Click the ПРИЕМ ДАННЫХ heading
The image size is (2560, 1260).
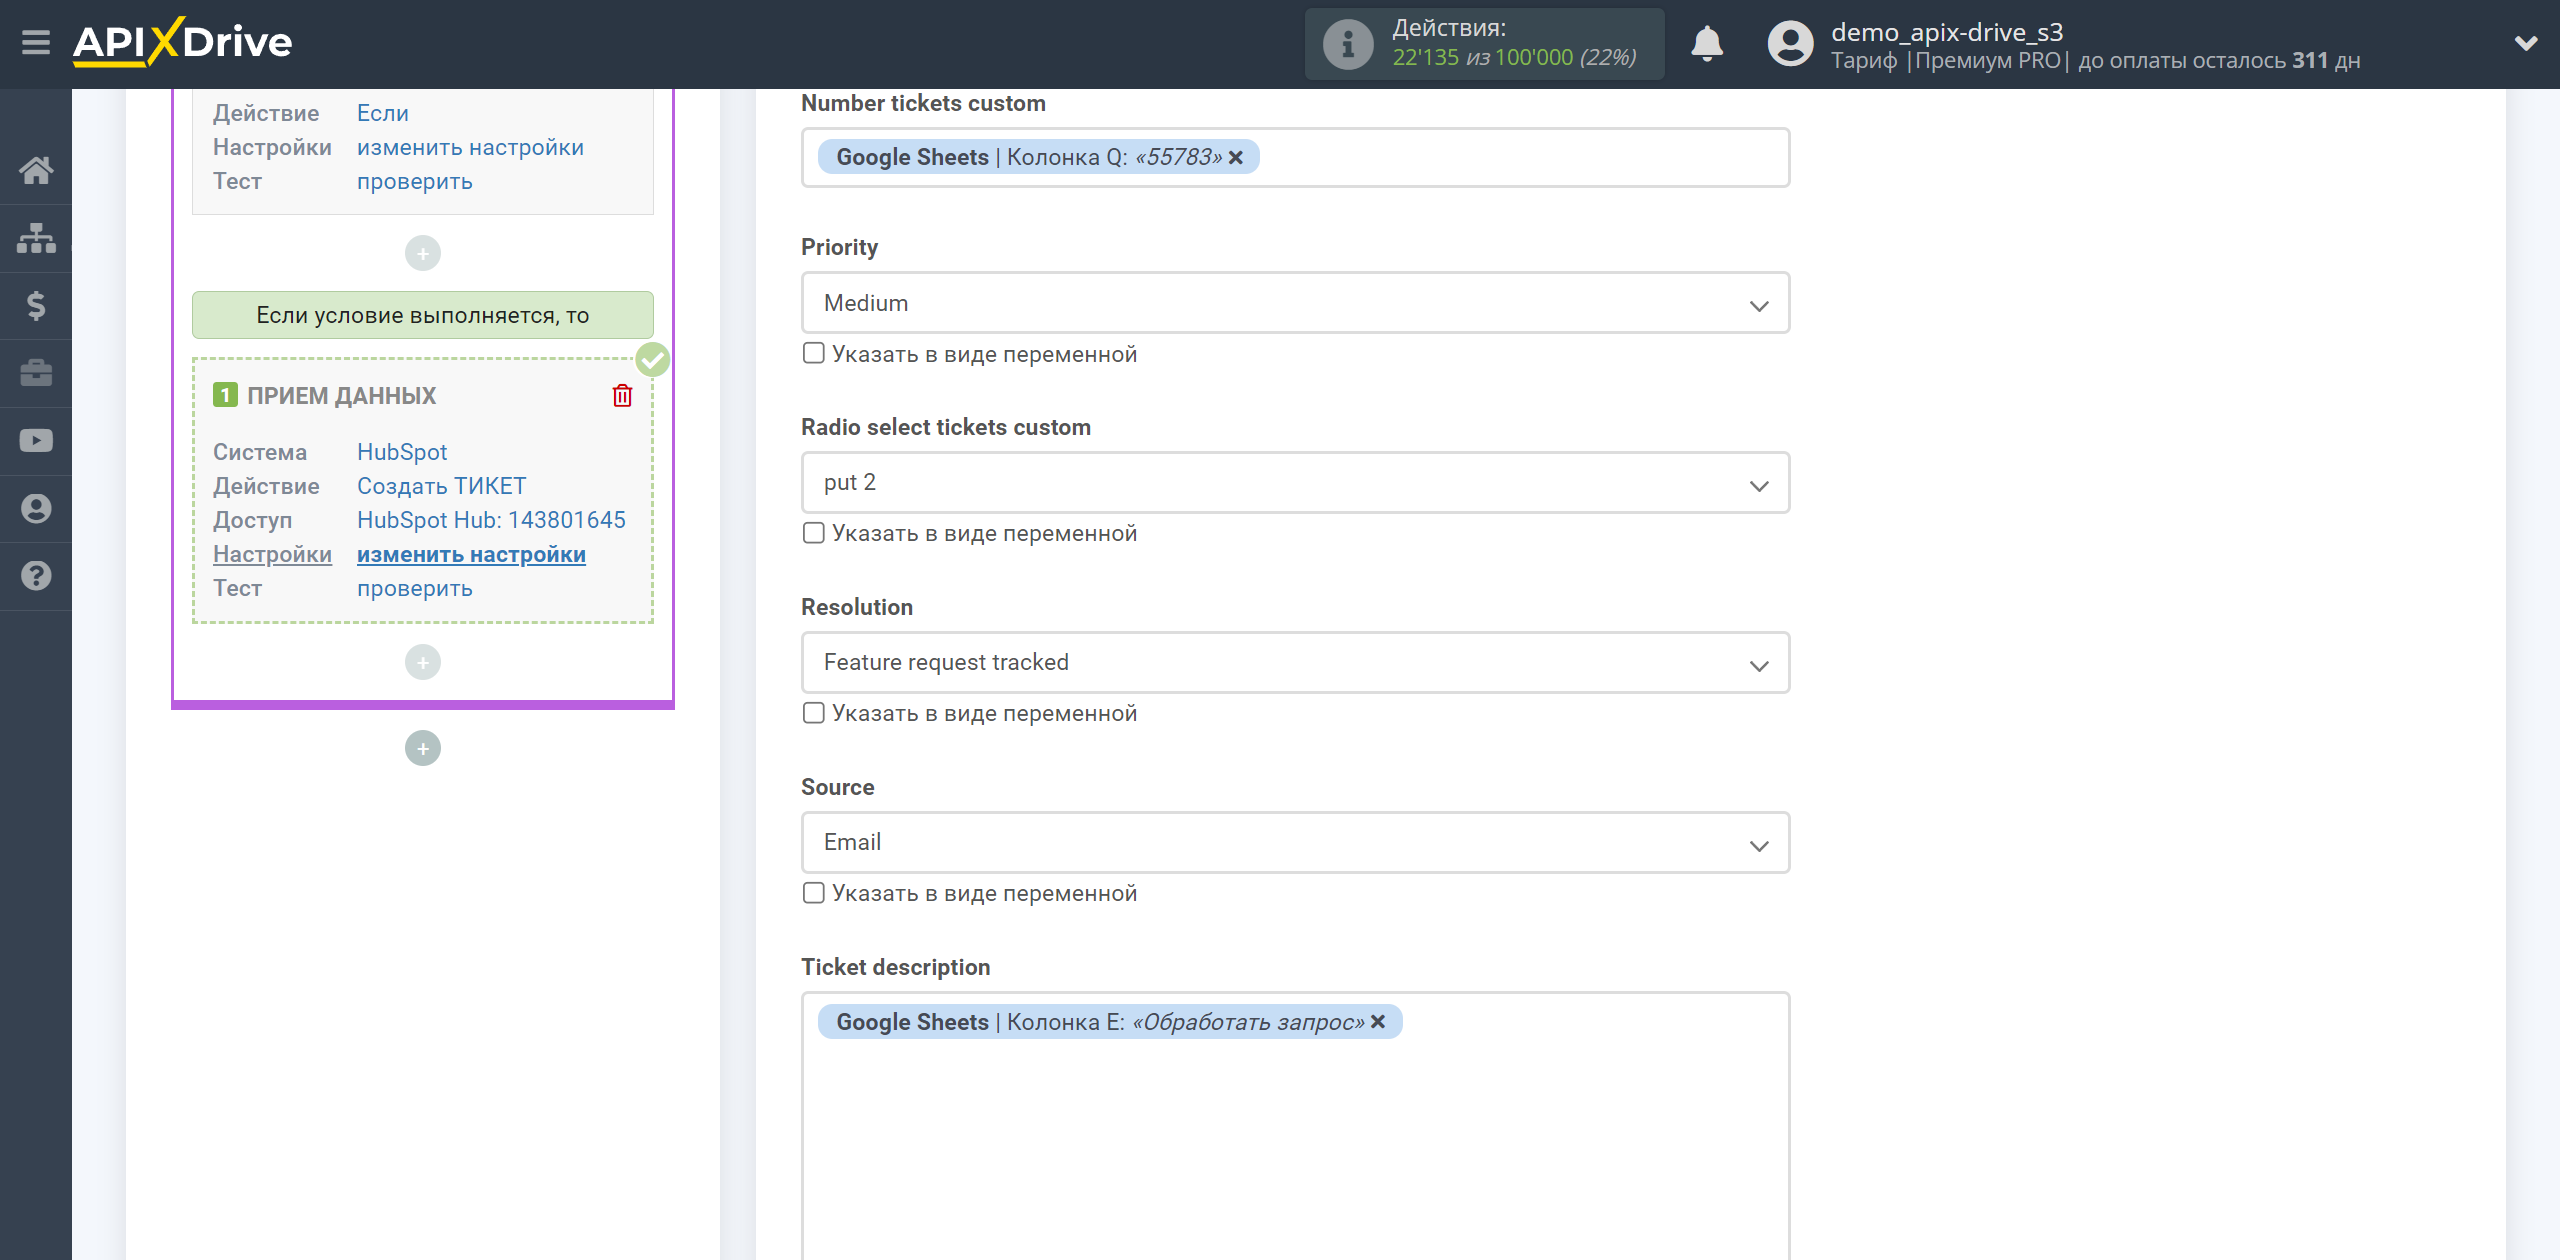point(342,396)
